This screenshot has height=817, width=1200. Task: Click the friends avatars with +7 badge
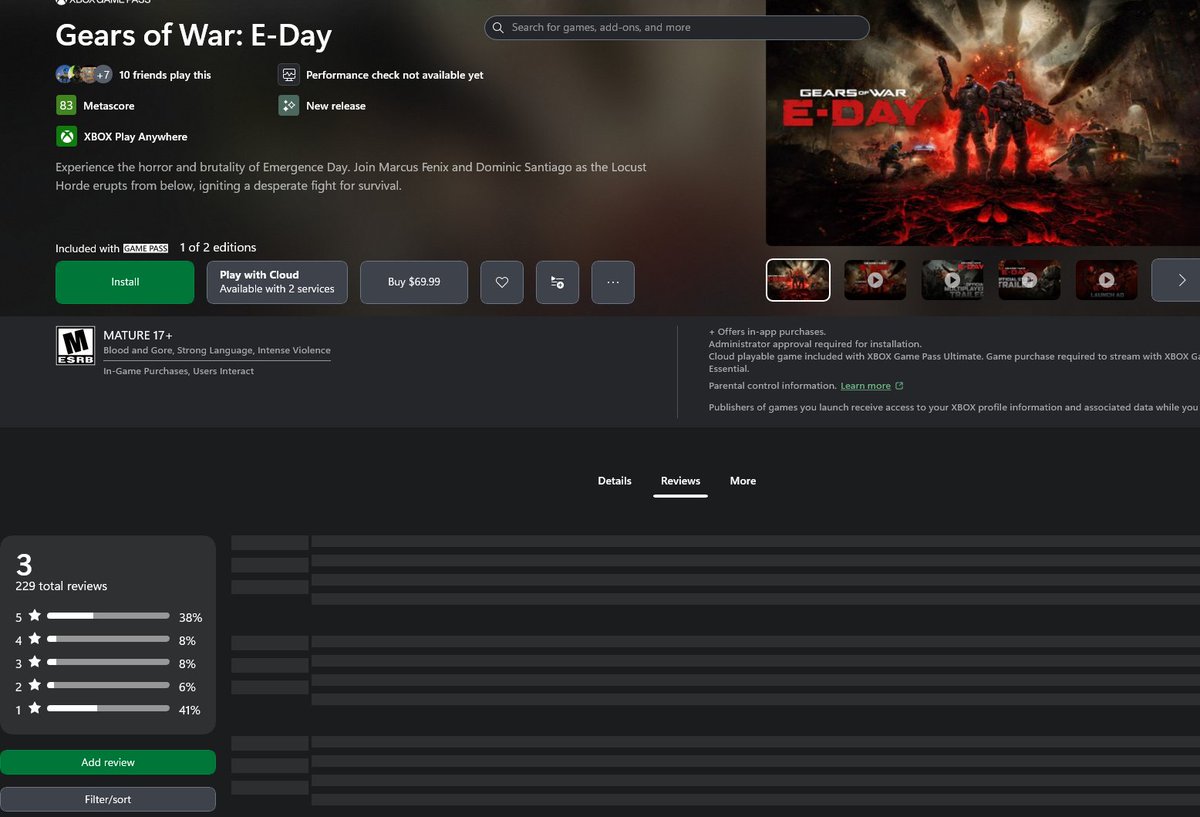point(84,75)
